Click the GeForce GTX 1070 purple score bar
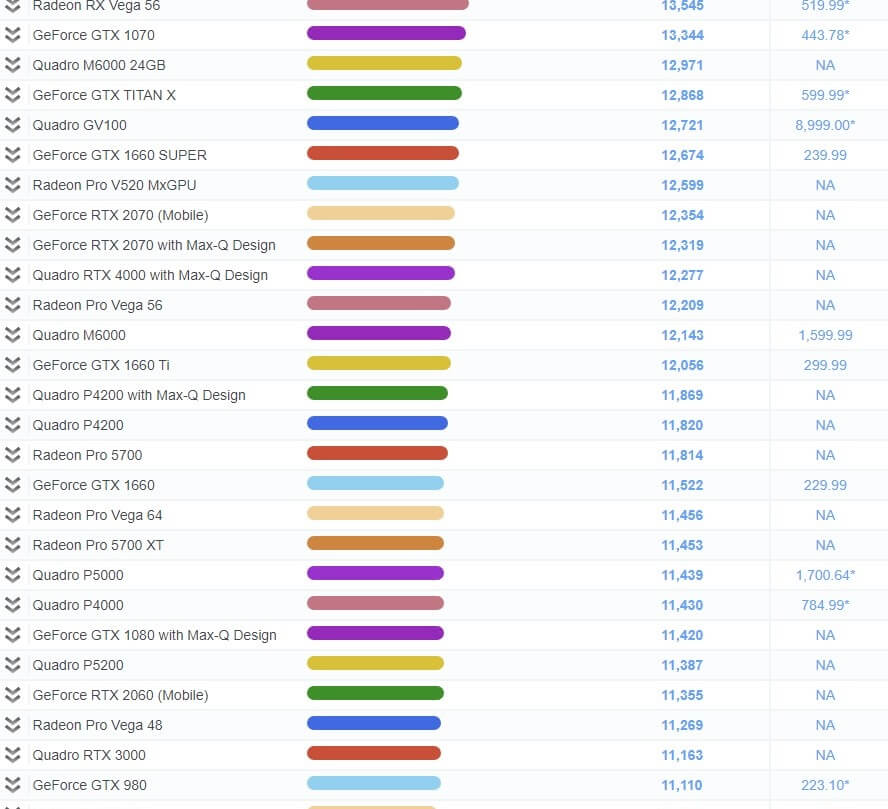Screen dimensions: 888x809 tap(386, 33)
